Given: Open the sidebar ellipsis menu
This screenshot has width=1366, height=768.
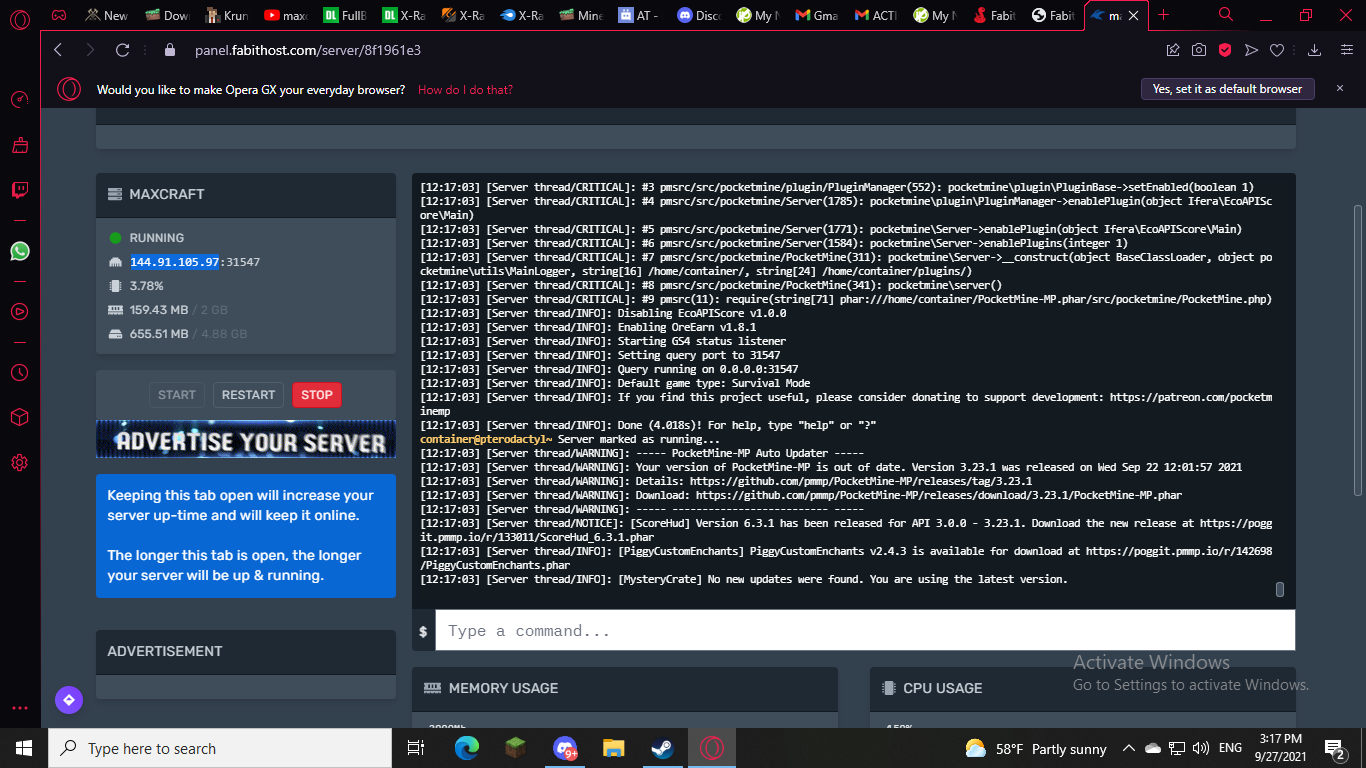Looking at the screenshot, I should pyautogui.click(x=19, y=707).
